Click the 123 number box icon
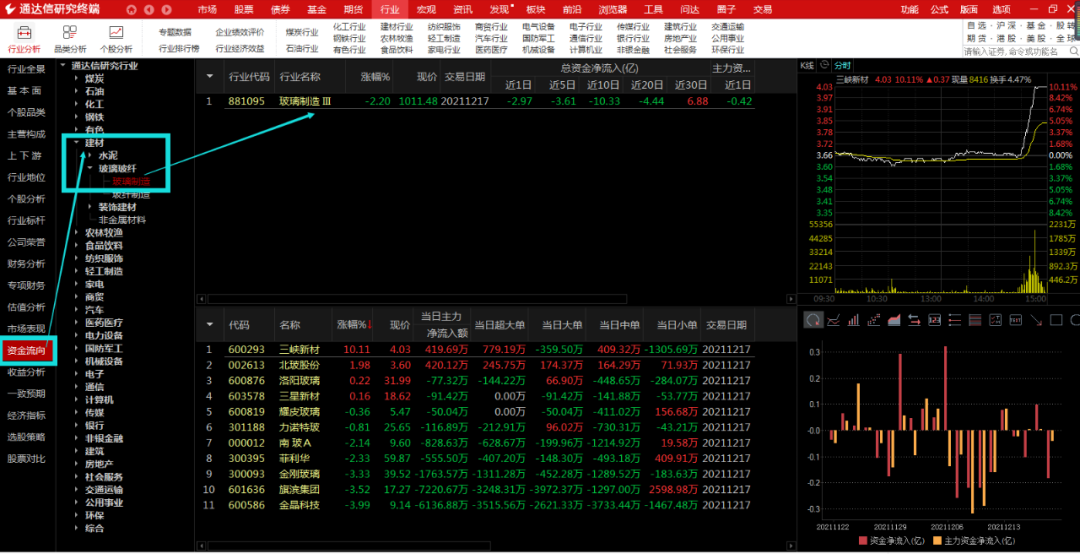This screenshot has height=554, width=1080. [935, 320]
